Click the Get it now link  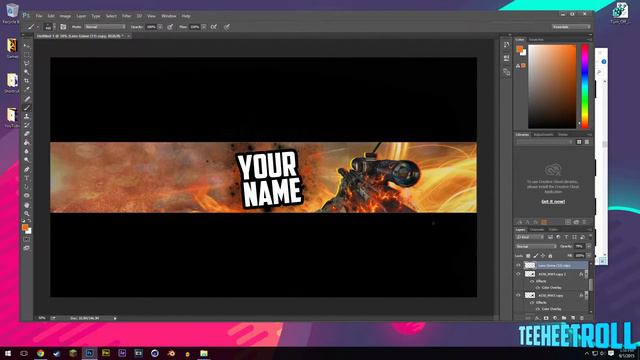click(553, 202)
